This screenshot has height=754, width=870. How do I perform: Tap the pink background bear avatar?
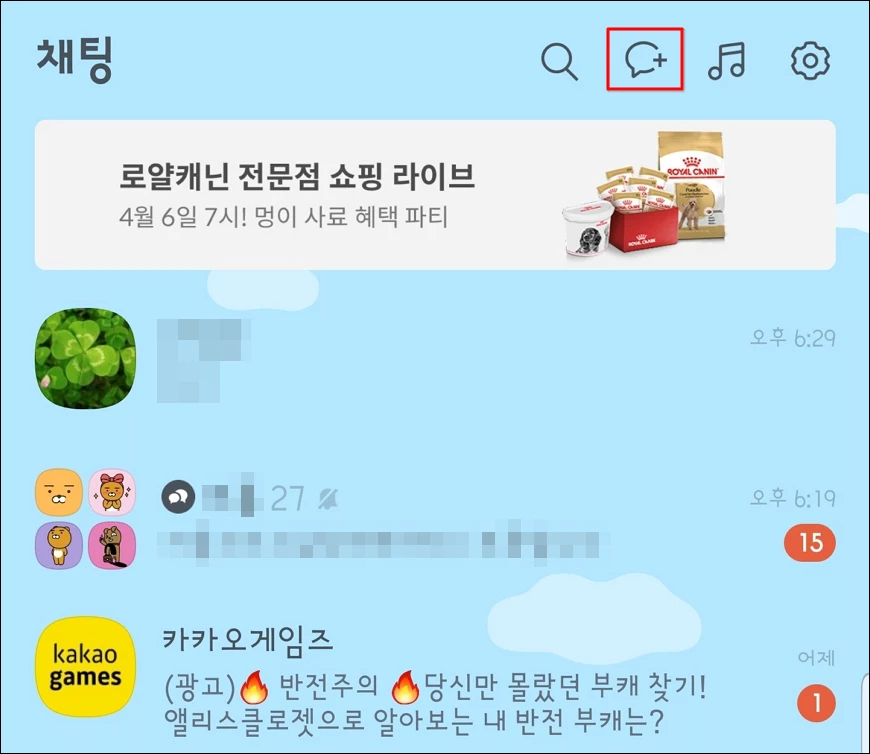click(112, 545)
